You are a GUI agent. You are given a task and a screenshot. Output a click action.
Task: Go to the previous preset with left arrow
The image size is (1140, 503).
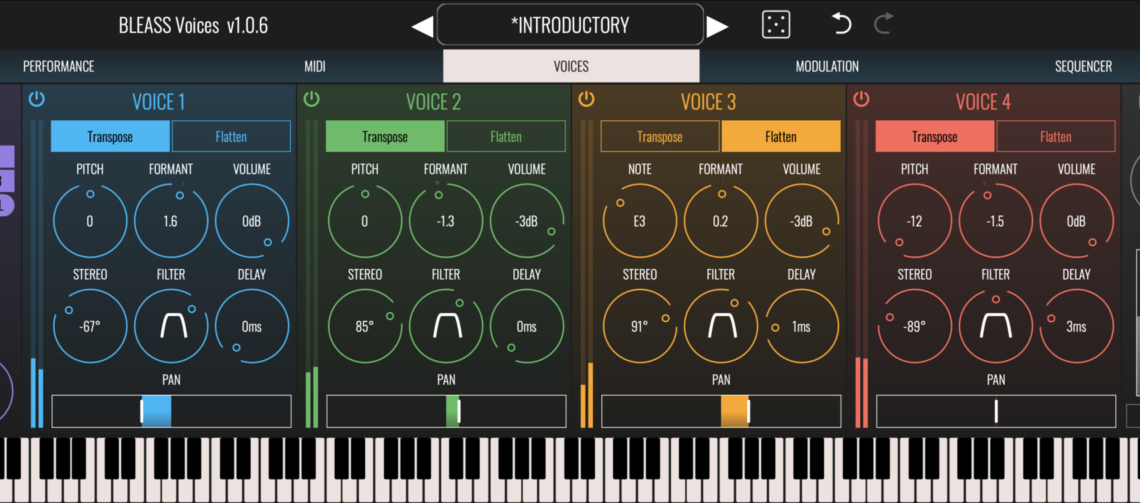click(422, 26)
